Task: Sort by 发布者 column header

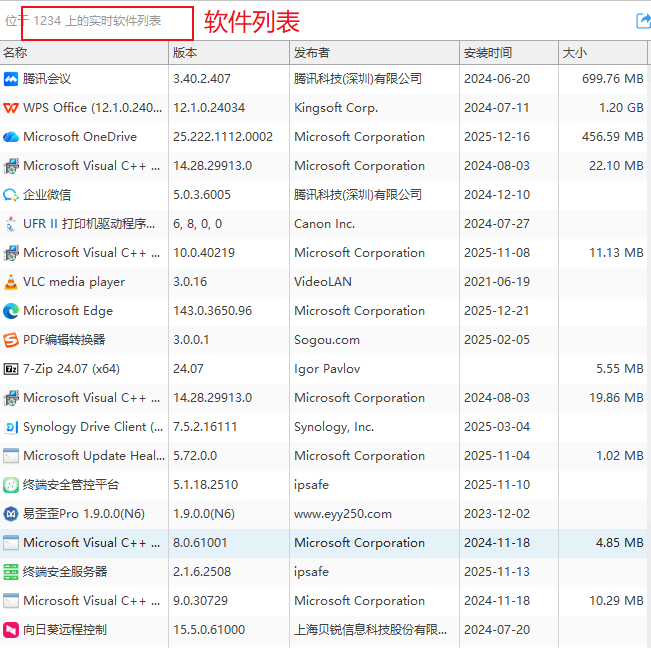Action: point(312,53)
